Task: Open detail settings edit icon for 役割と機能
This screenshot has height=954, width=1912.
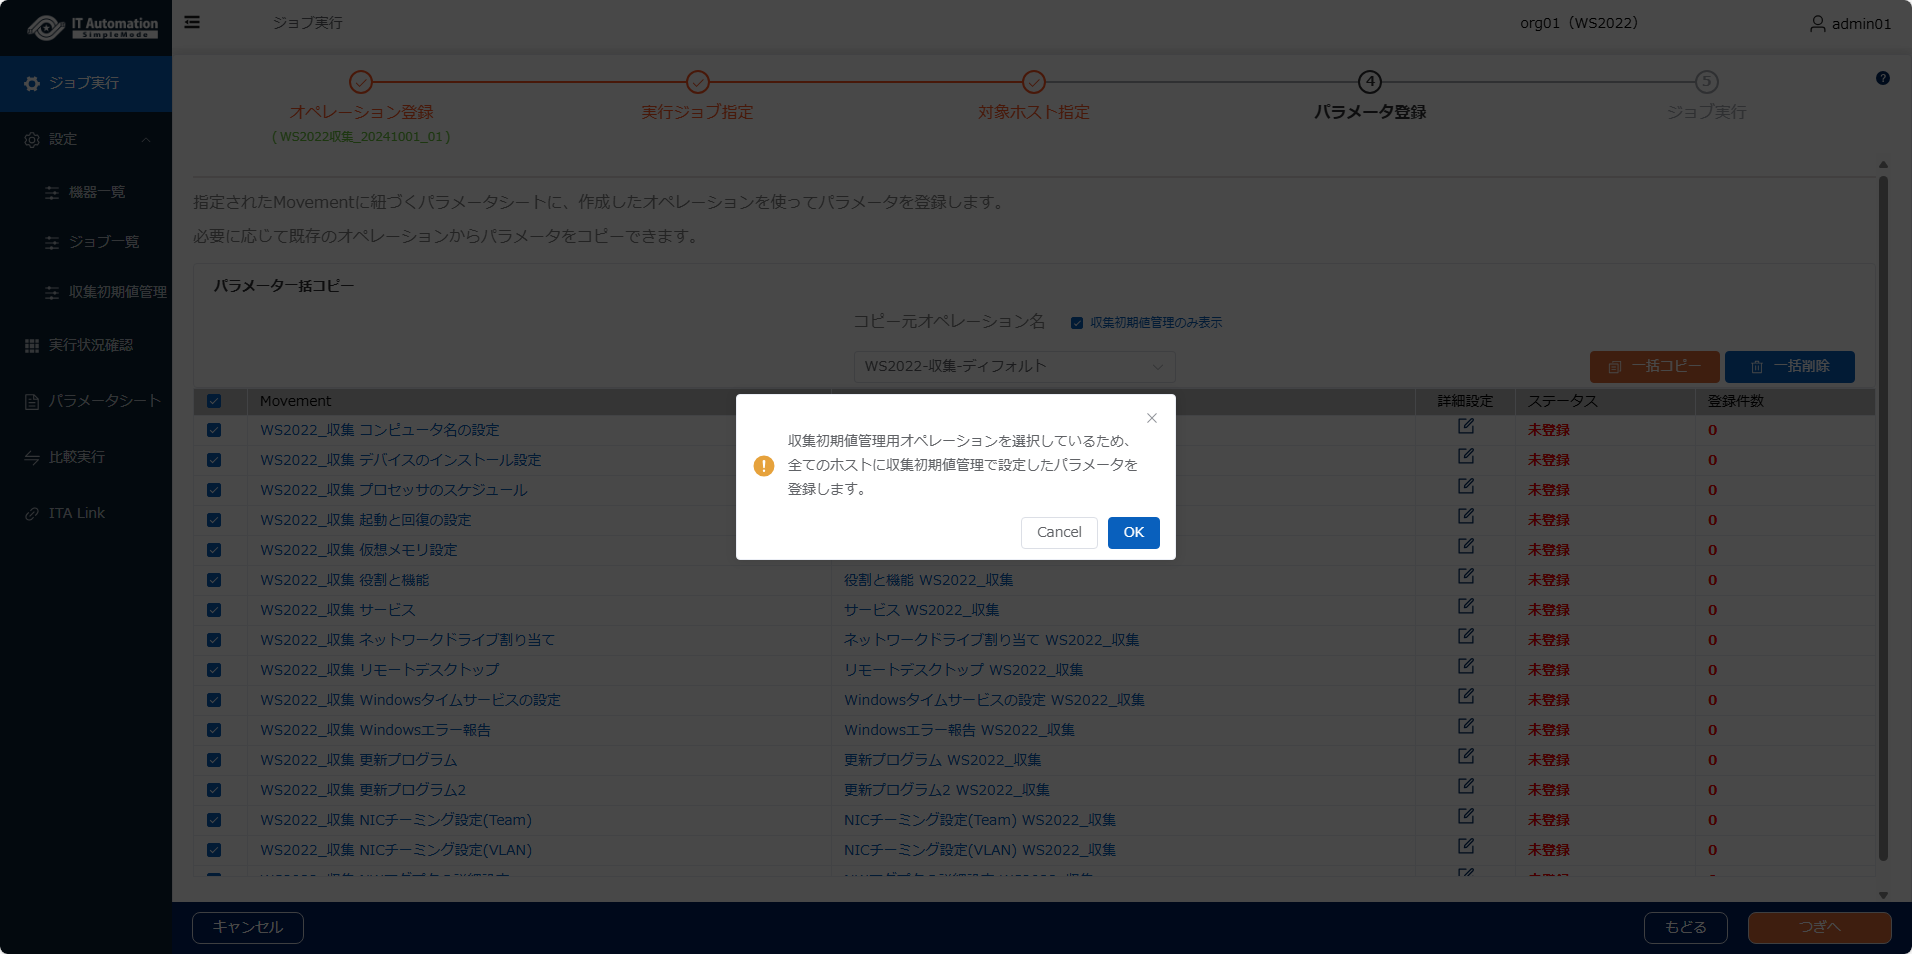Action: tap(1465, 577)
